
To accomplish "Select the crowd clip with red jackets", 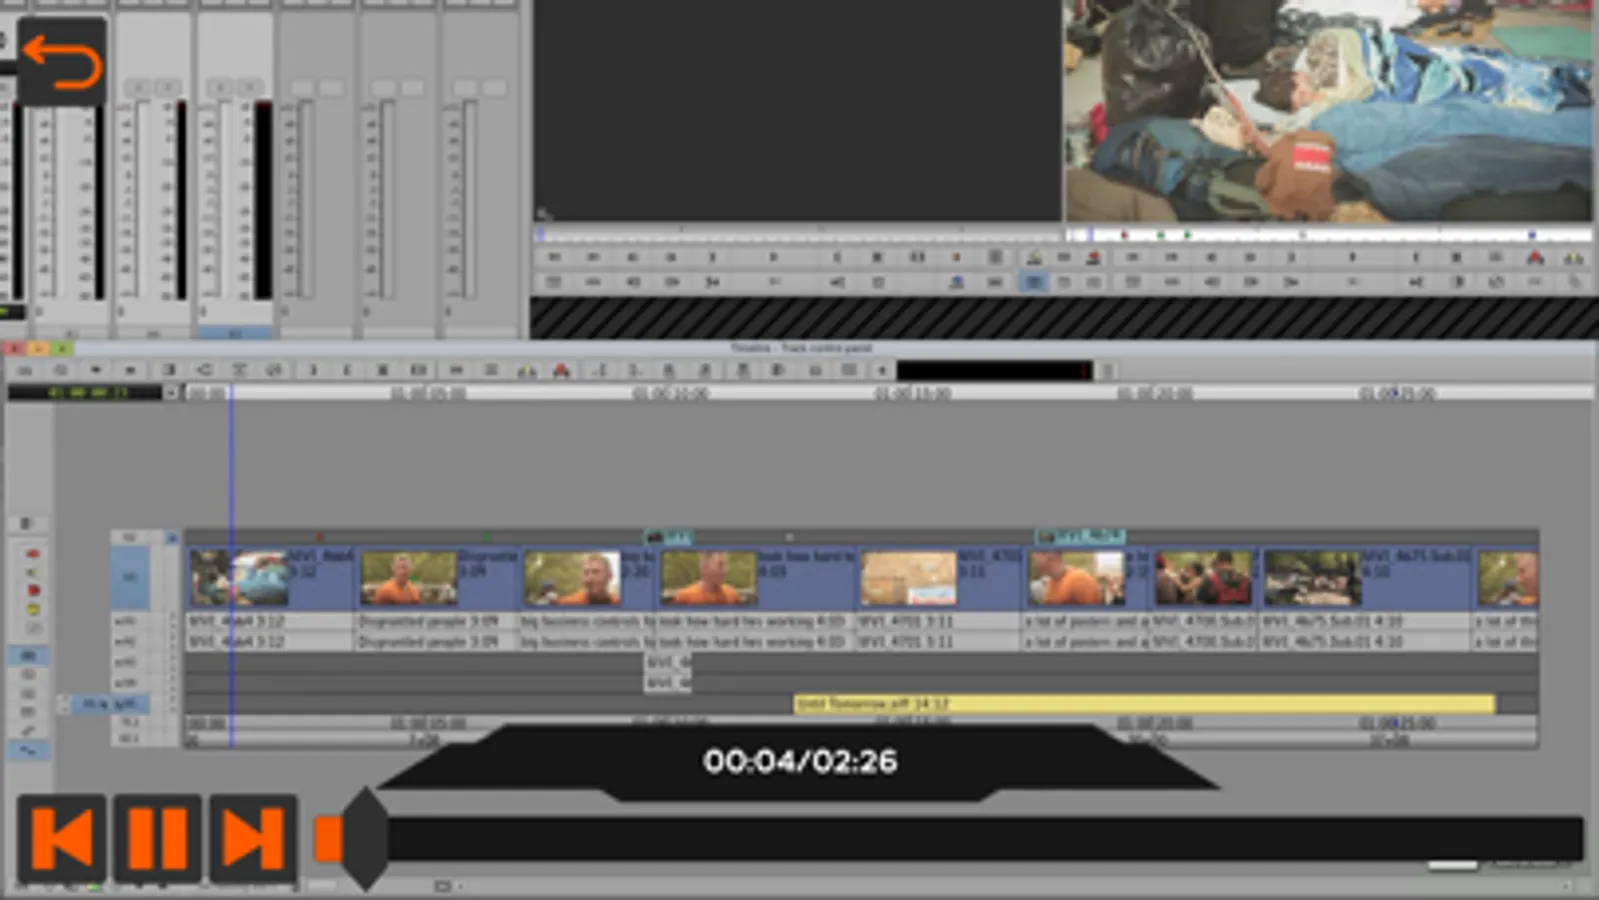I will point(1204,577).
